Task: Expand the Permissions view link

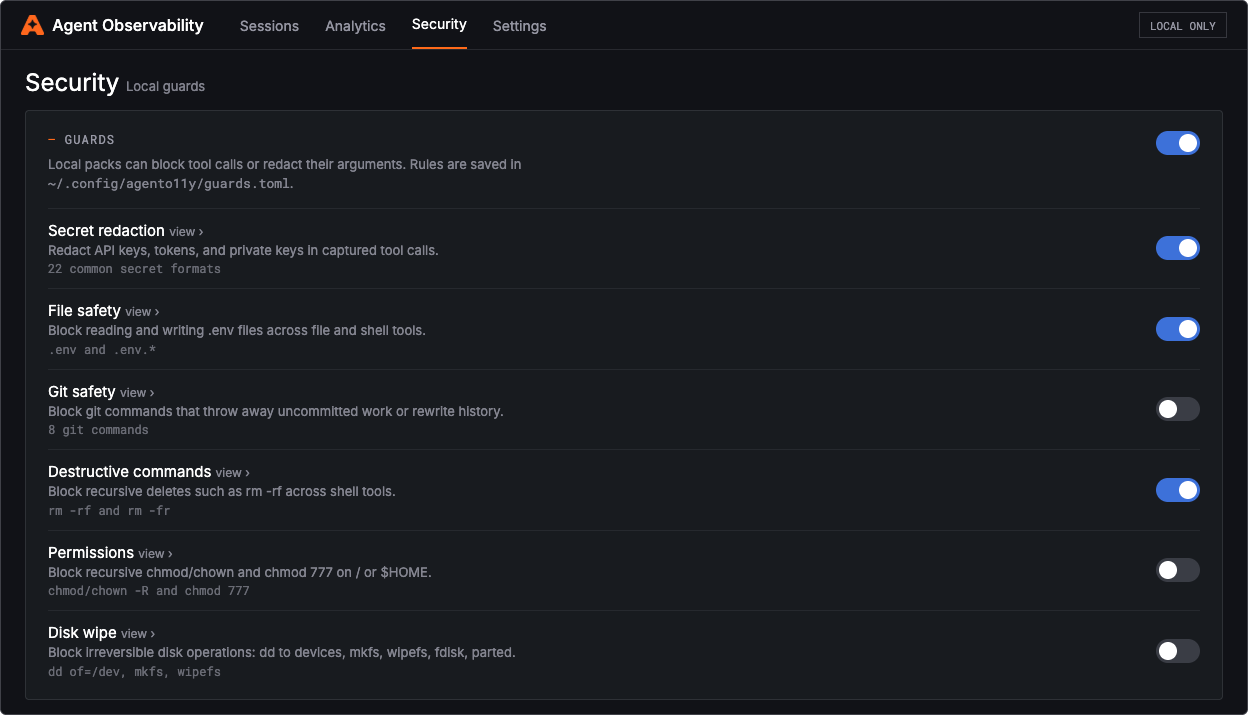Action: click(155, 554)
